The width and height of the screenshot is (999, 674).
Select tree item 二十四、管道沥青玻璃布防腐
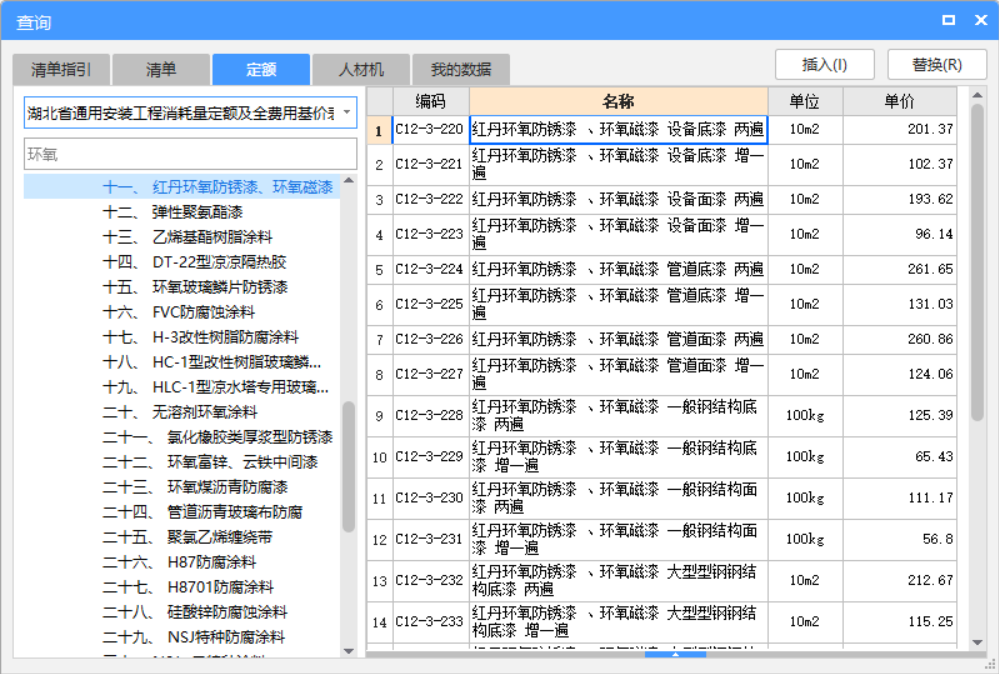pyautogui.click(x=203, y=512)
